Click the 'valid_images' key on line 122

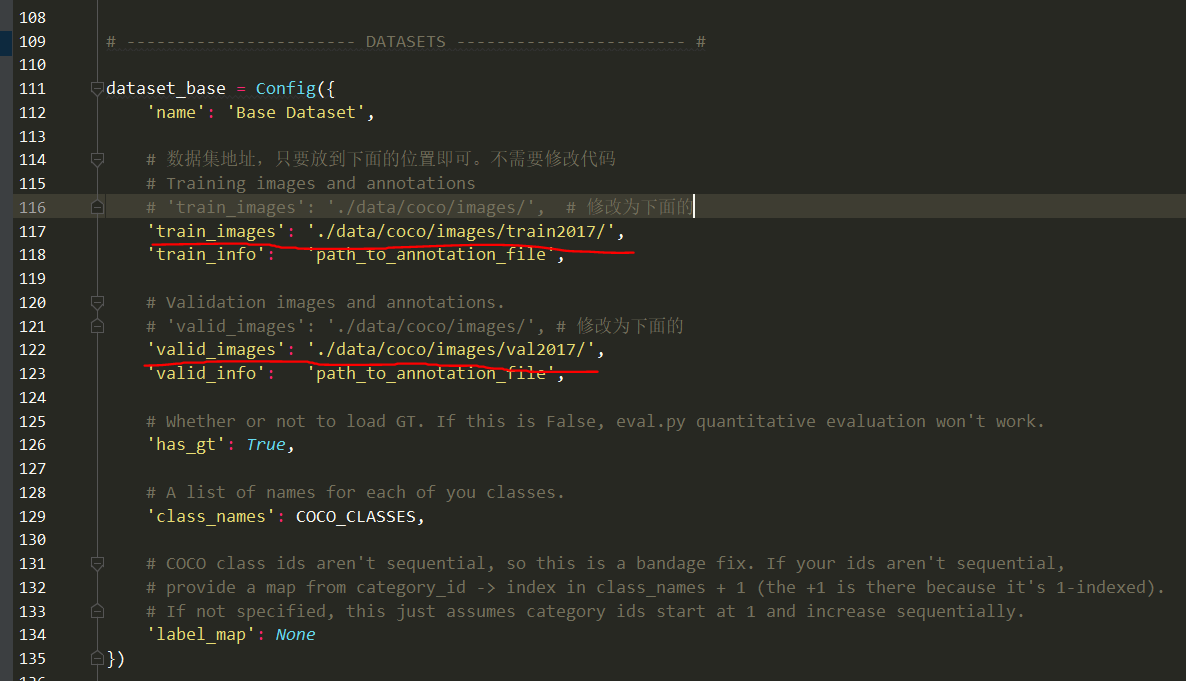pos(216,350)
